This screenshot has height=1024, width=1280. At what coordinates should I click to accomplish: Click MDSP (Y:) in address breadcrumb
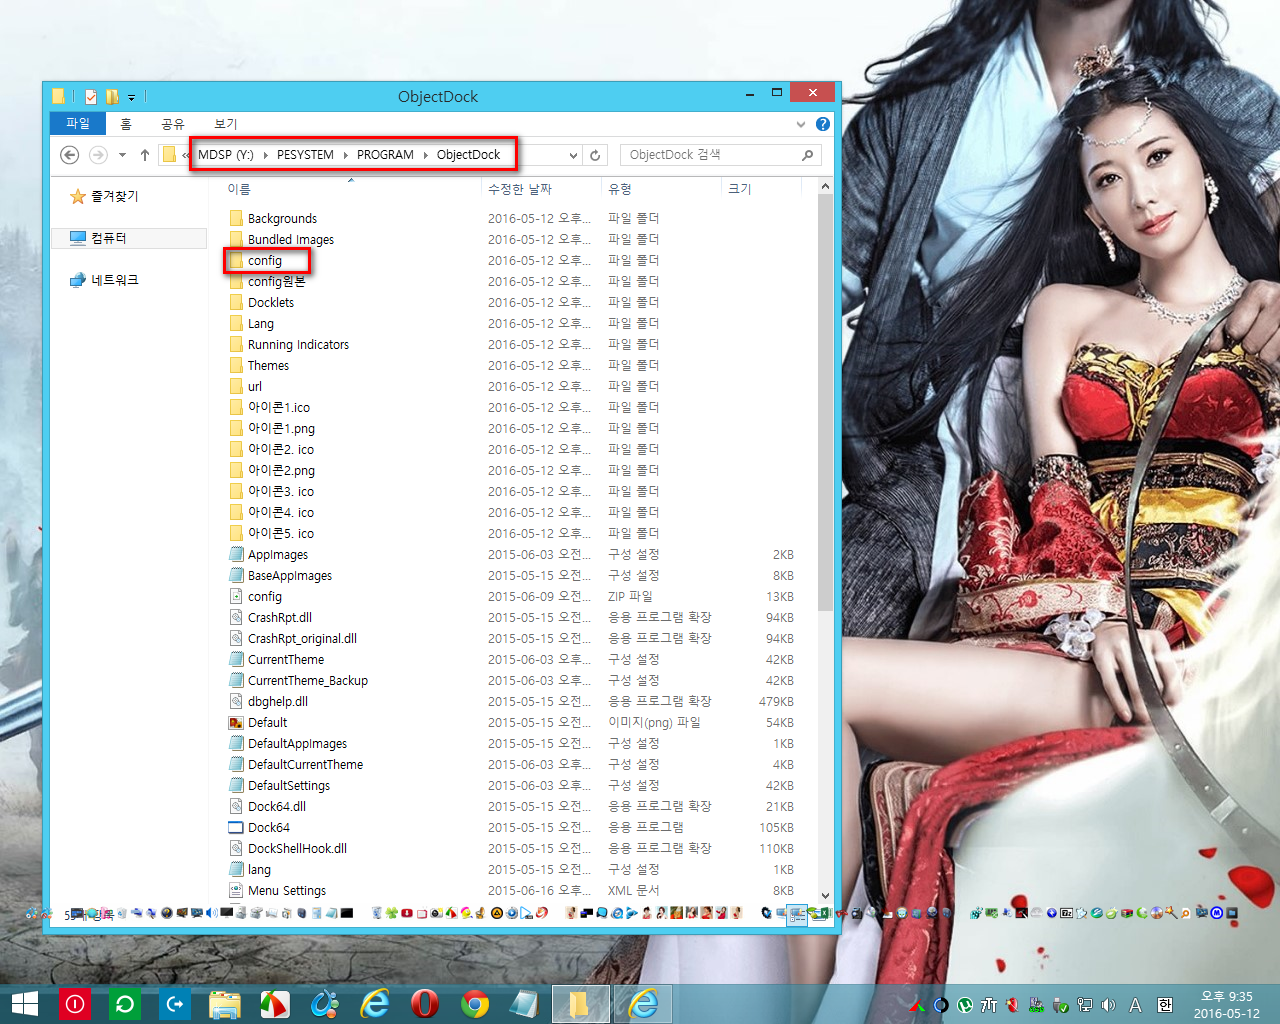[x=225, y=155]
